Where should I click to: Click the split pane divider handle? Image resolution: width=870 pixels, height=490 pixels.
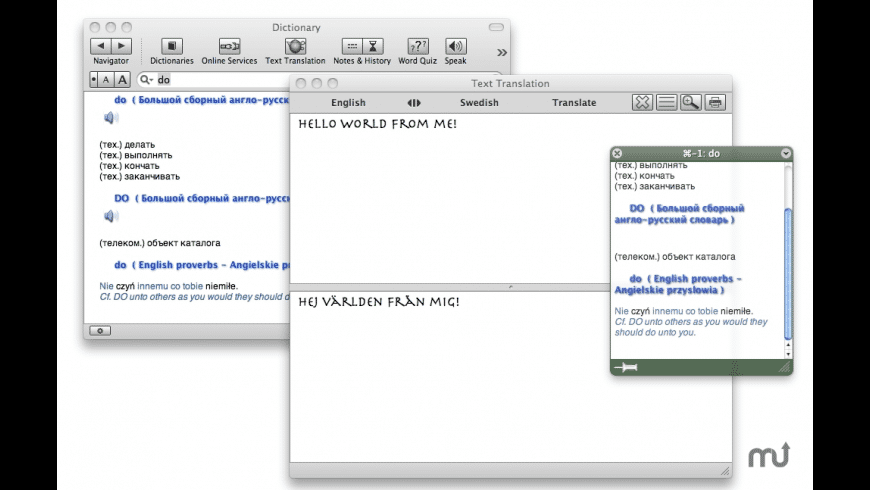tap(510, 287)
